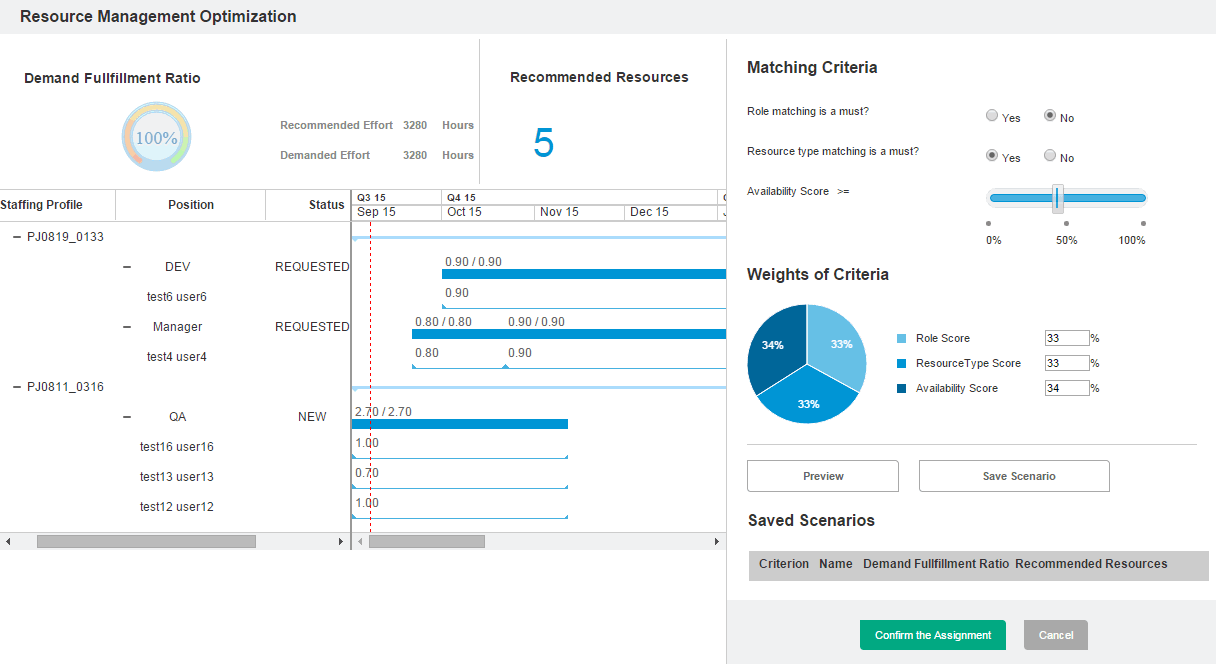Click the 100% demand fulfillment donut gauge
The width and height of the screenshot is (1216, 664).
pos(156,138)
